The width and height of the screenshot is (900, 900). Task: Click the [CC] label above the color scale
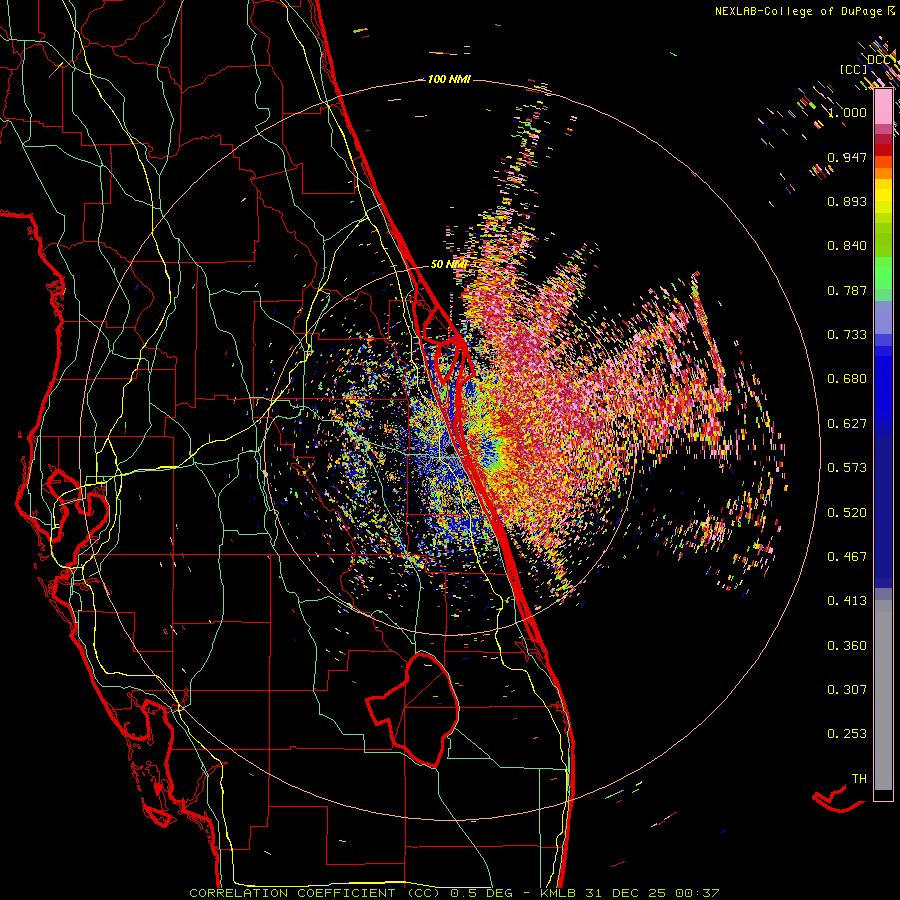click(x=854, y=69)
